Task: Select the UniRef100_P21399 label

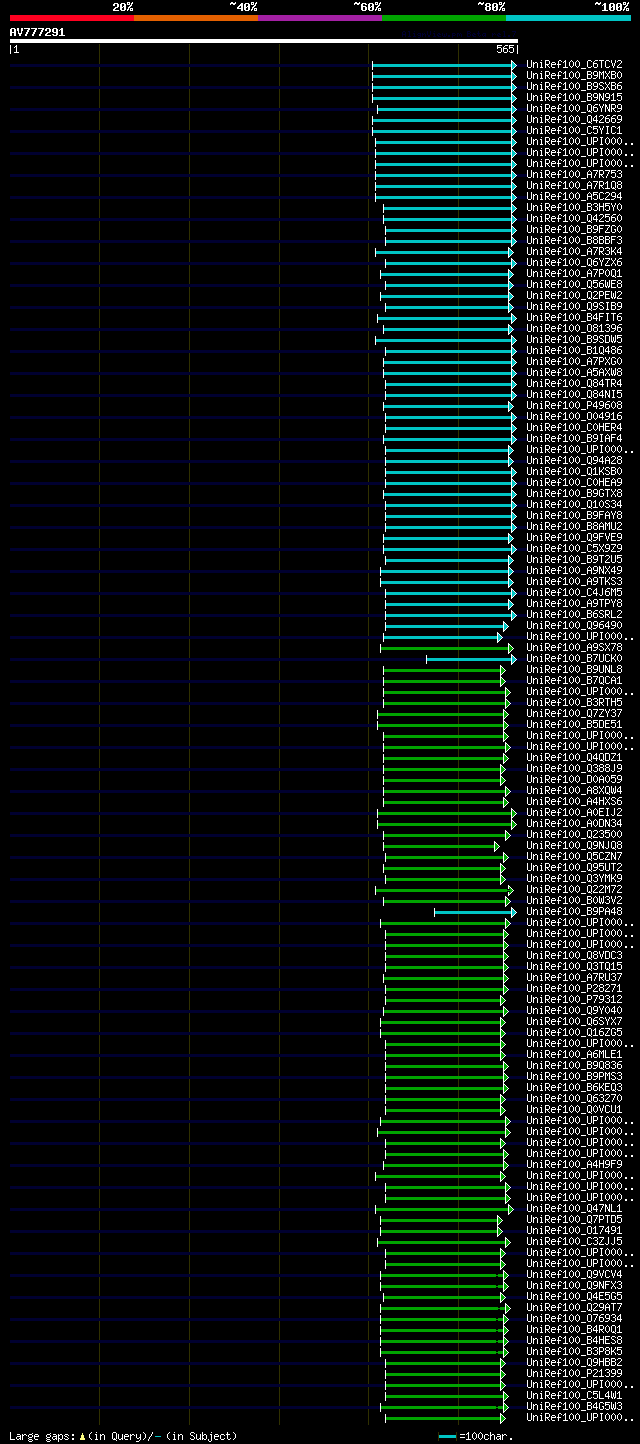Action: coord(574,1373)
